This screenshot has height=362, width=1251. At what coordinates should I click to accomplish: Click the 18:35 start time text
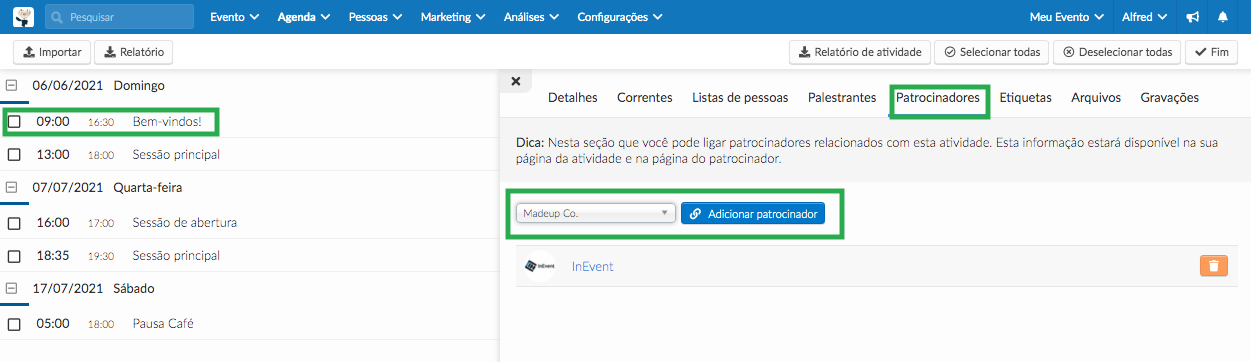(x=53, y=256)
